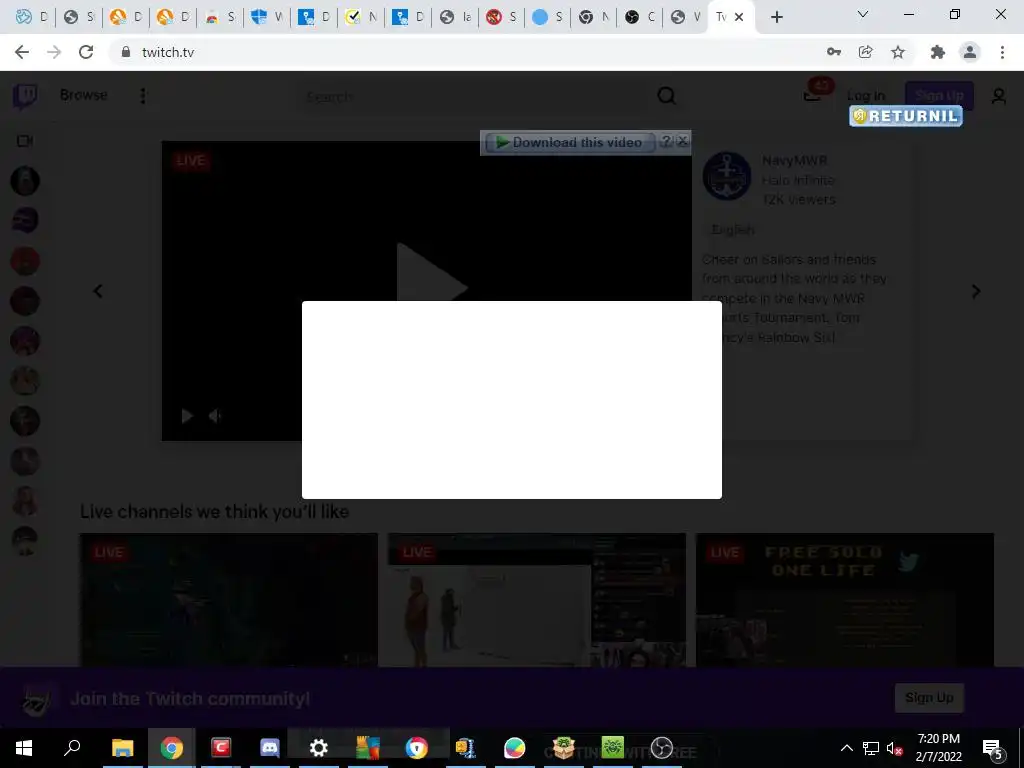1024x768 pixels.
Task: Open a new Chrome tab
Action: coord(776,18)
